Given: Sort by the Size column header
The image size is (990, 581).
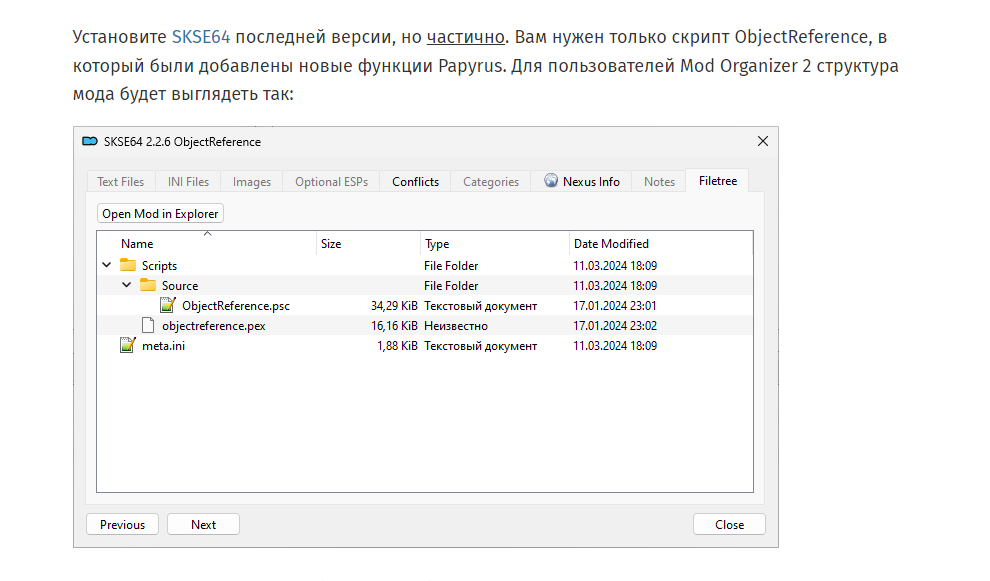Looking at the screenshot, I should point(369,244).
